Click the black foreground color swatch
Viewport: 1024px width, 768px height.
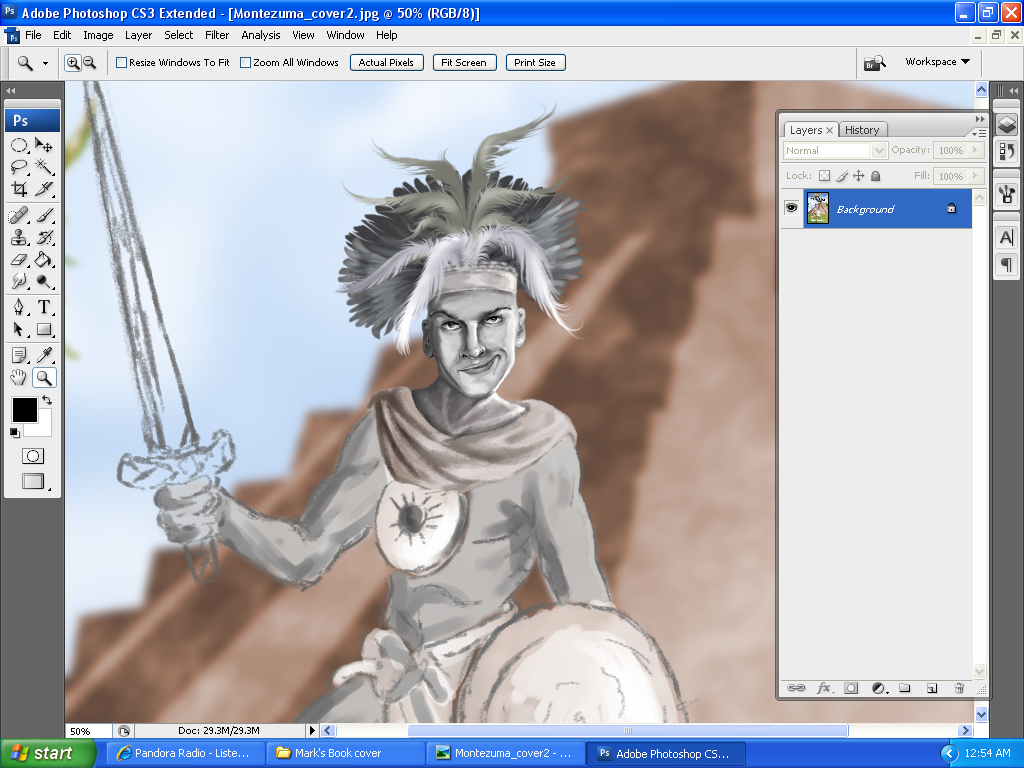coord(25,410)
